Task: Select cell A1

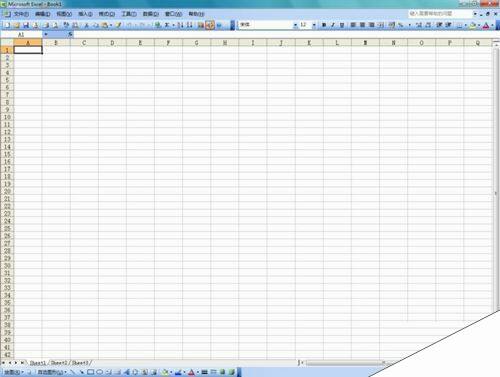Action: click(28, 50)
